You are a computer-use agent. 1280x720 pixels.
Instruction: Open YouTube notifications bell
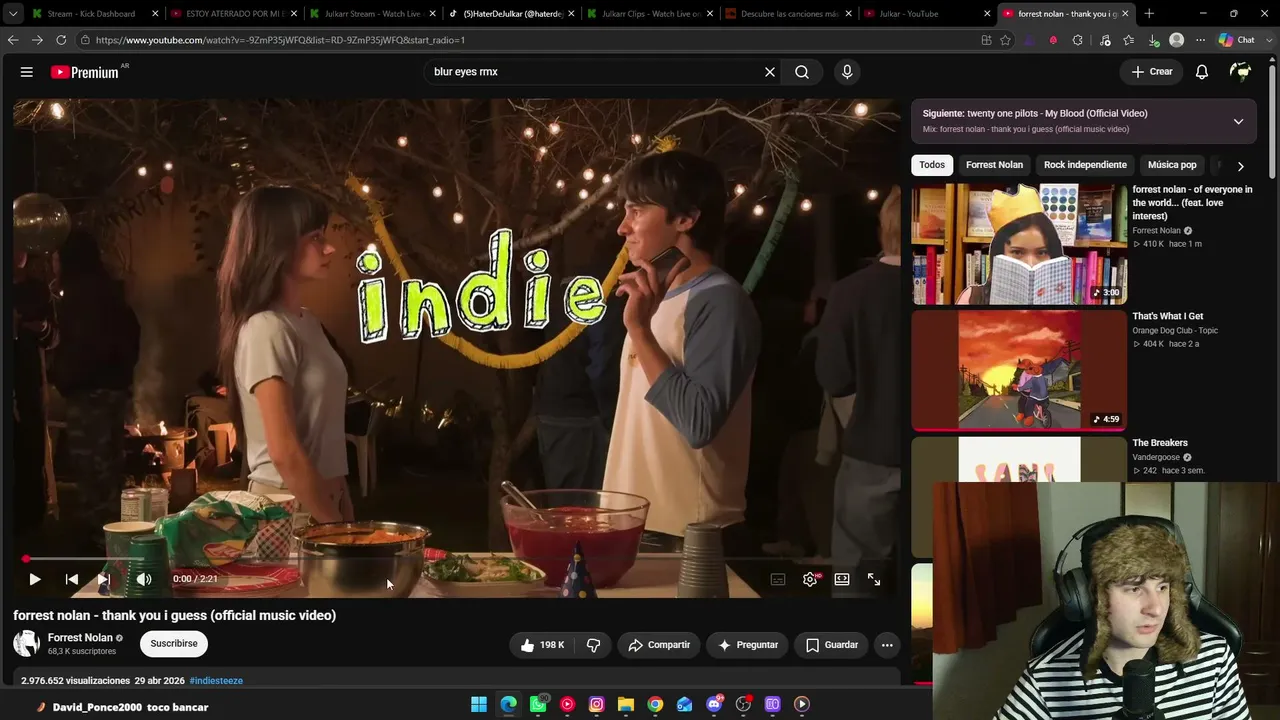tap(1202, 72)
